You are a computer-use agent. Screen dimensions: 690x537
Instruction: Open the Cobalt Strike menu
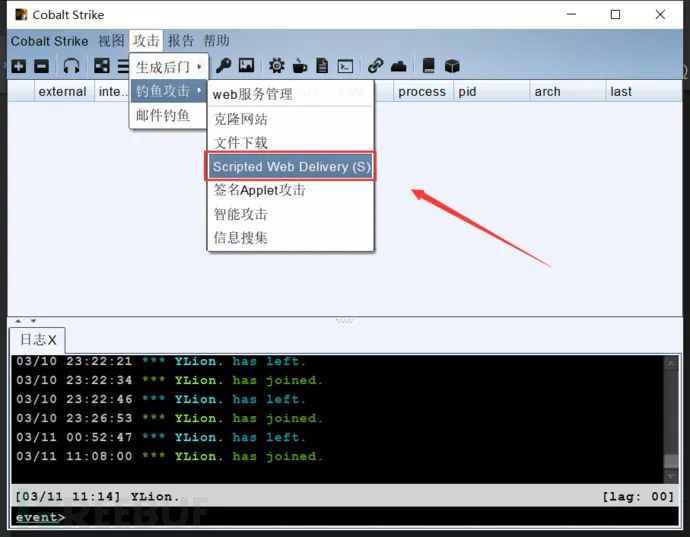point(49,41)
